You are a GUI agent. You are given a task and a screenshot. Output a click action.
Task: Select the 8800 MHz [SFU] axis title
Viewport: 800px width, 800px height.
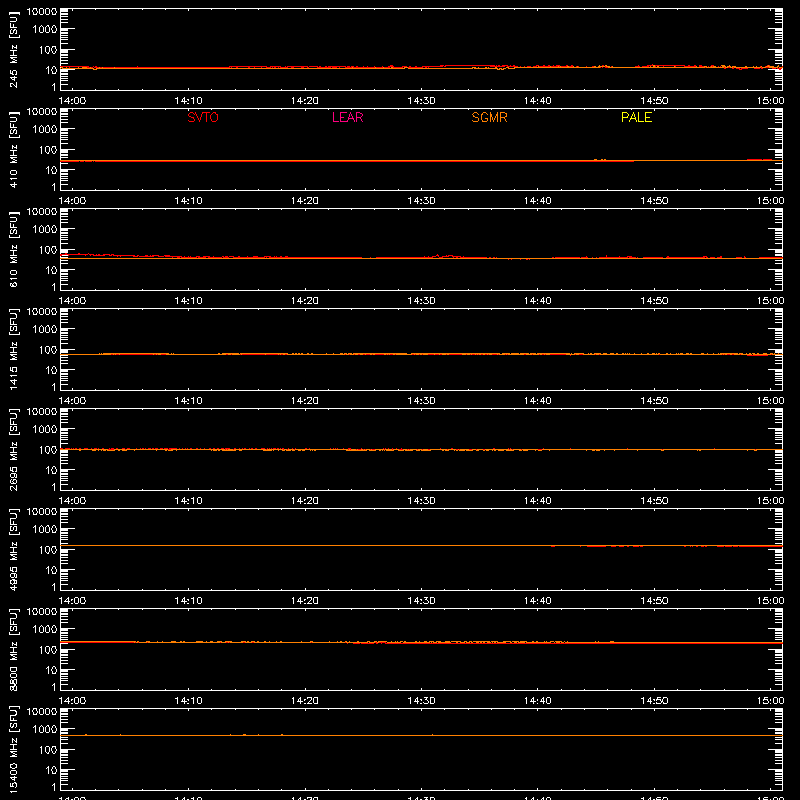click(13, 649)
